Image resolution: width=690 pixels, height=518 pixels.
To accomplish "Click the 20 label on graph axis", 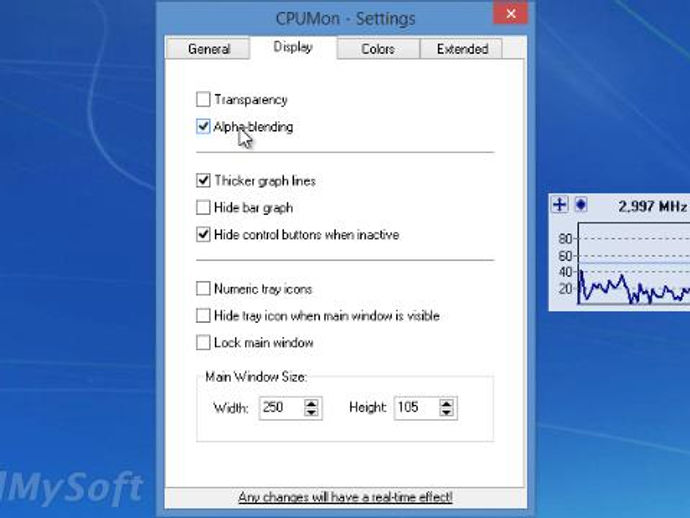I will [x=565, y=289].
